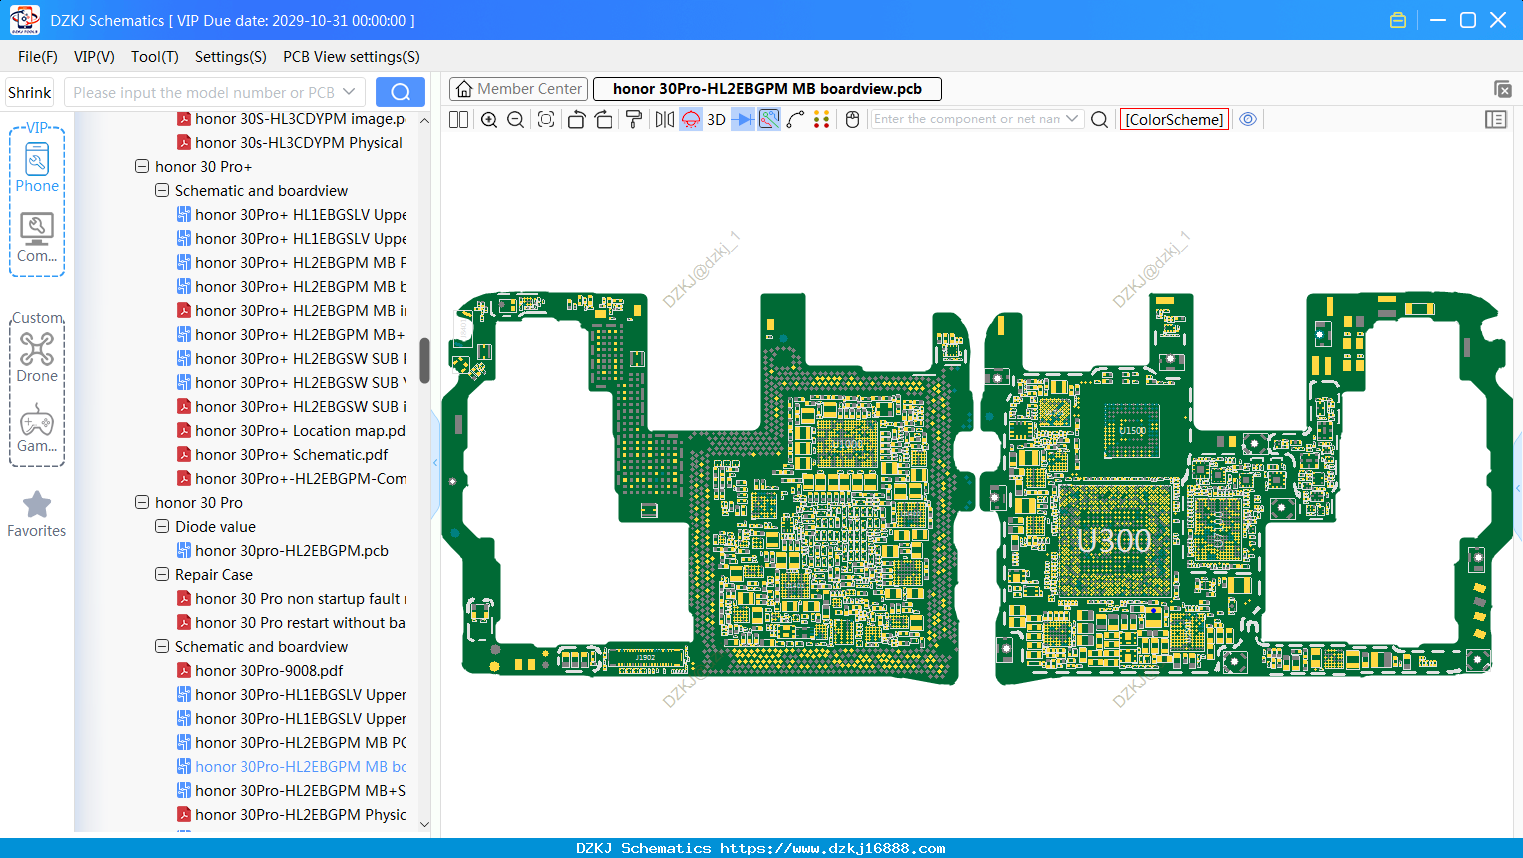Image resolution: width=1523 pixels, height=858 pixels.
Task: Click the gift icon in title bar
Action: [x=1398, y=20]
